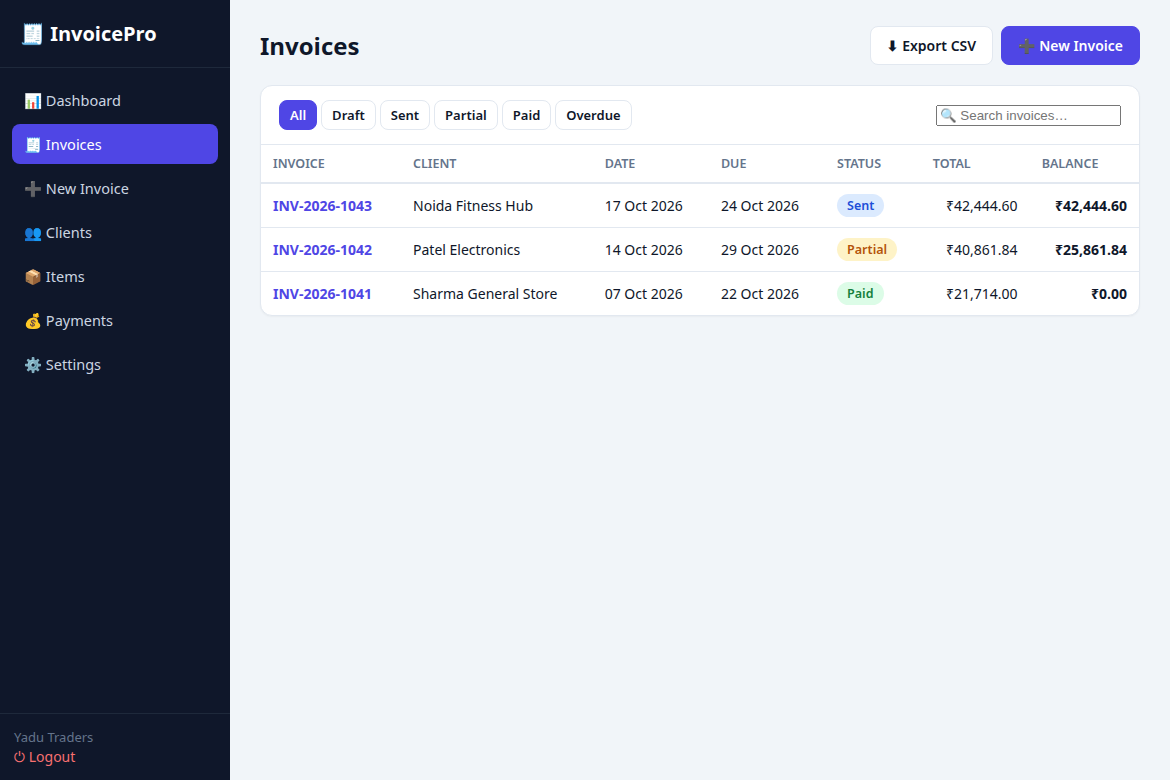1170x780 pixels.
Task: Click the Partial status badge
Action: point(867,249)
